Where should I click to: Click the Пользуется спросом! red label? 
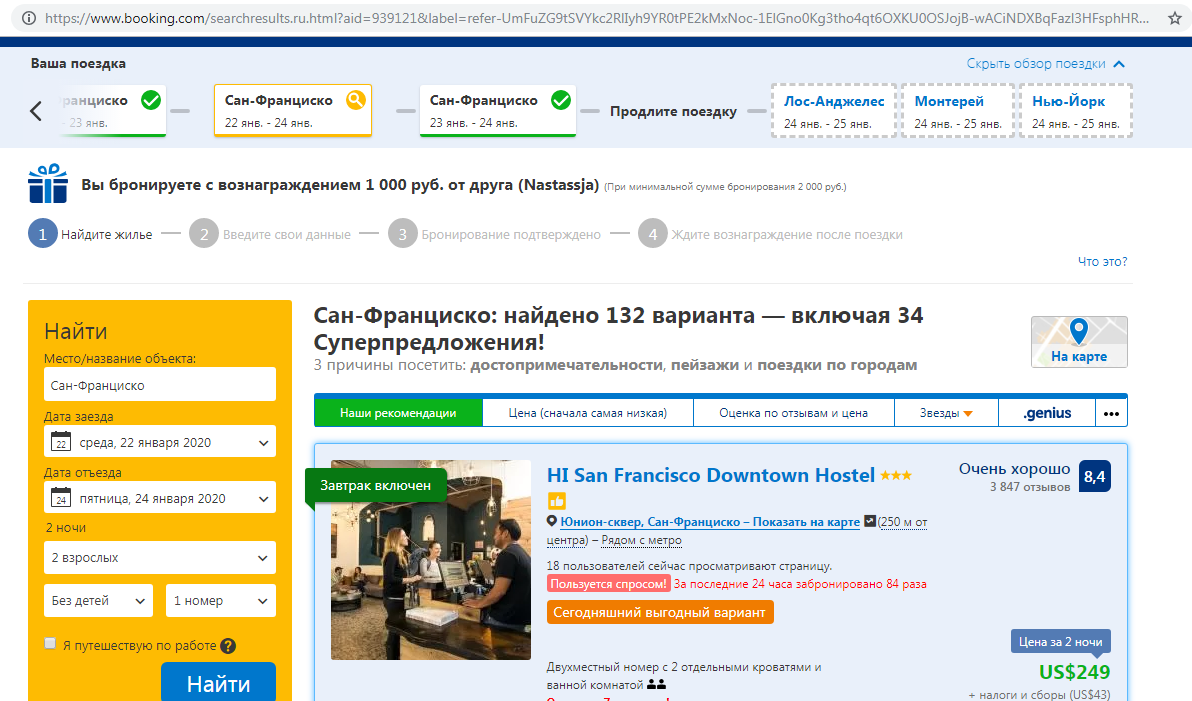pos(608,584)
